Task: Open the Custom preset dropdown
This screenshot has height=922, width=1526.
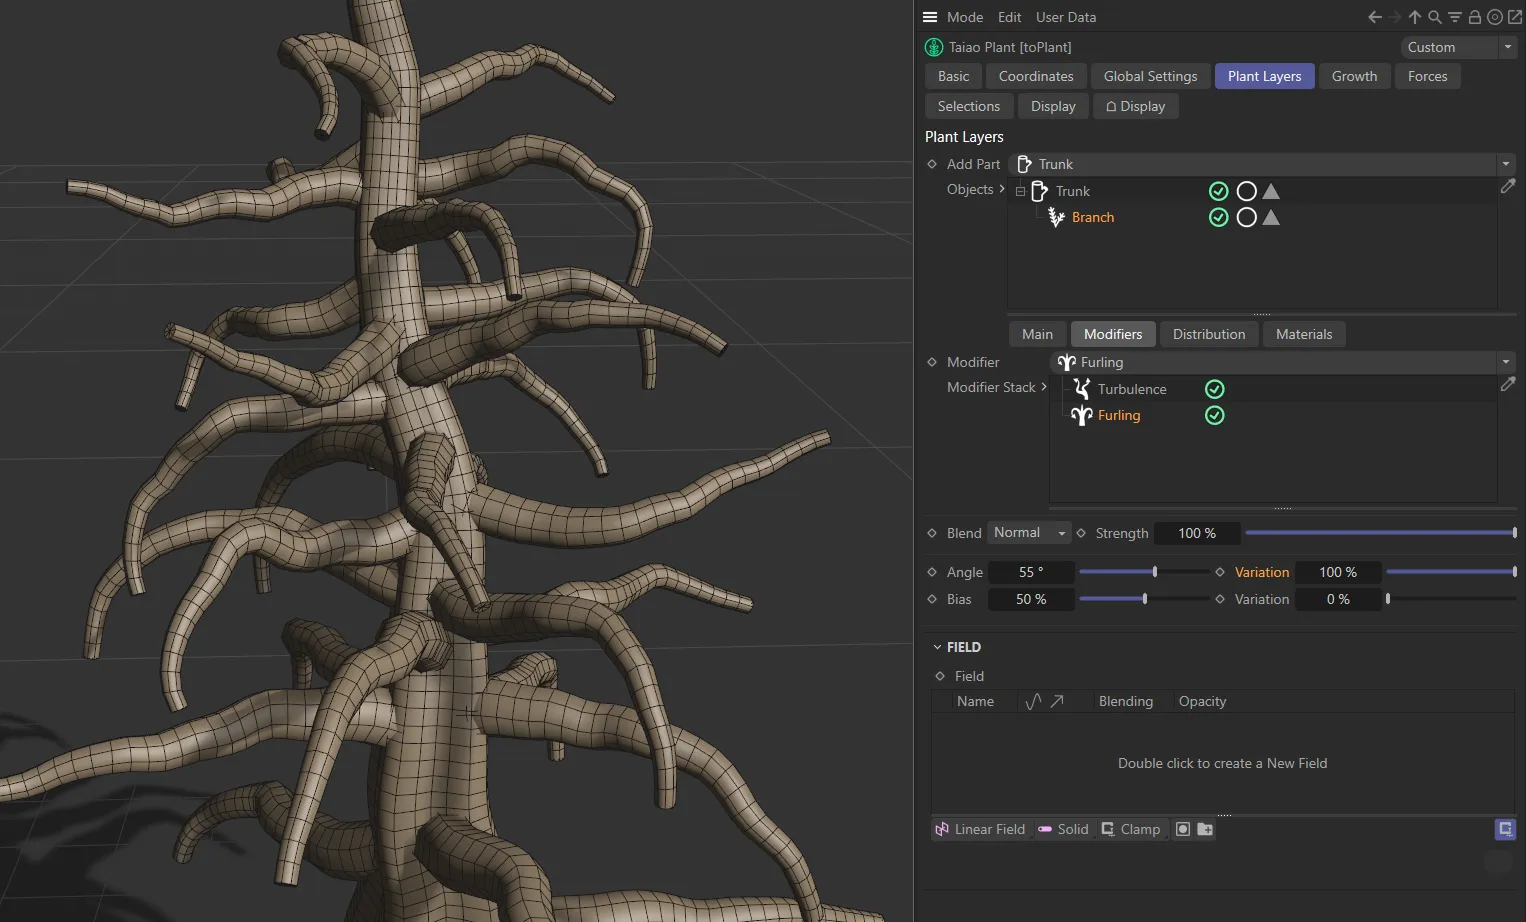Action: click(1459, 47)
